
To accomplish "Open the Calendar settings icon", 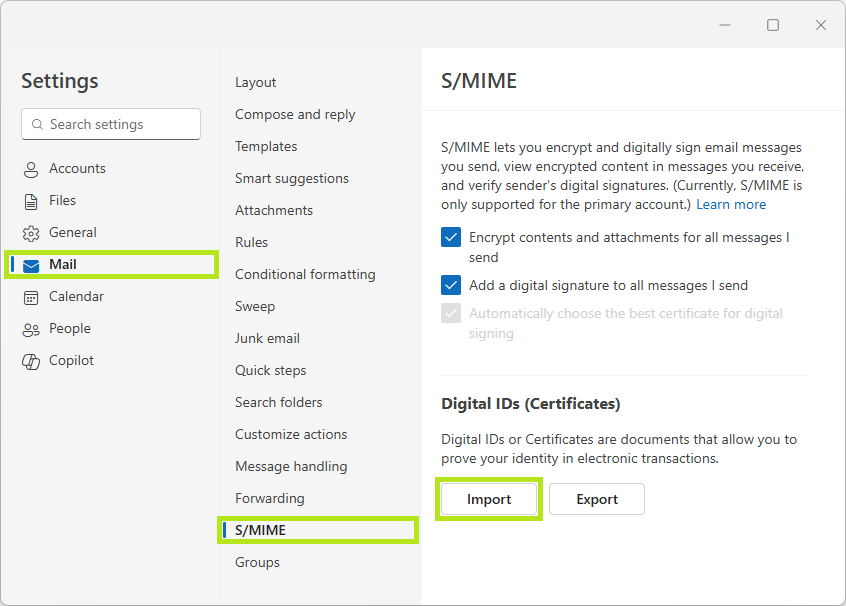I will click(x=31, y=296).
